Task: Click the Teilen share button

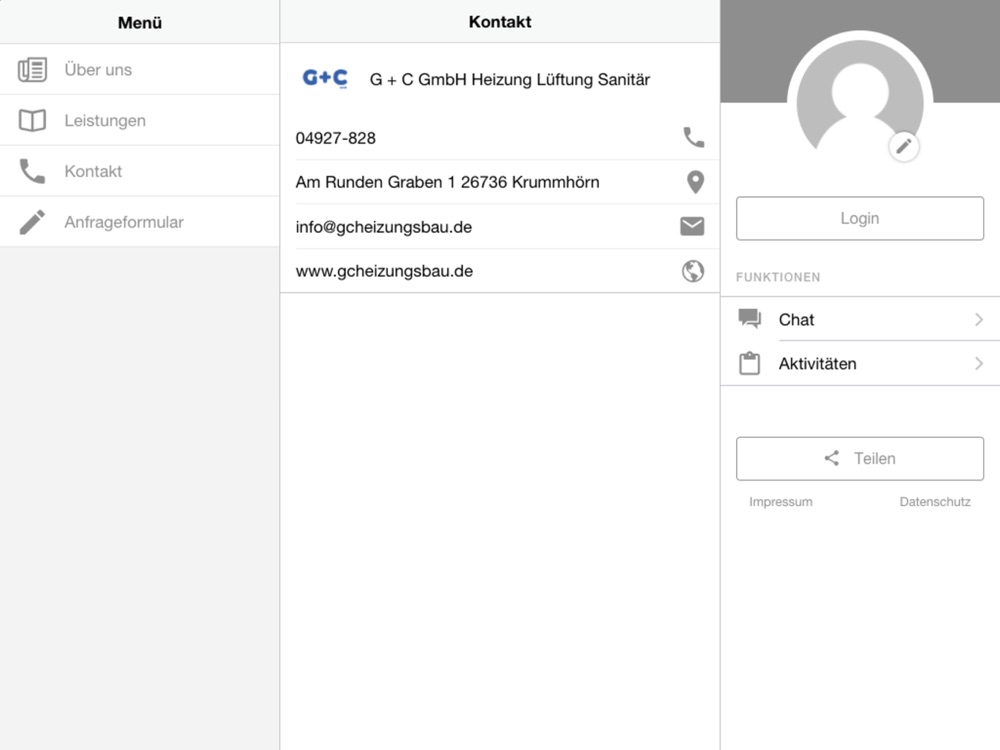Action: [860, 459]
